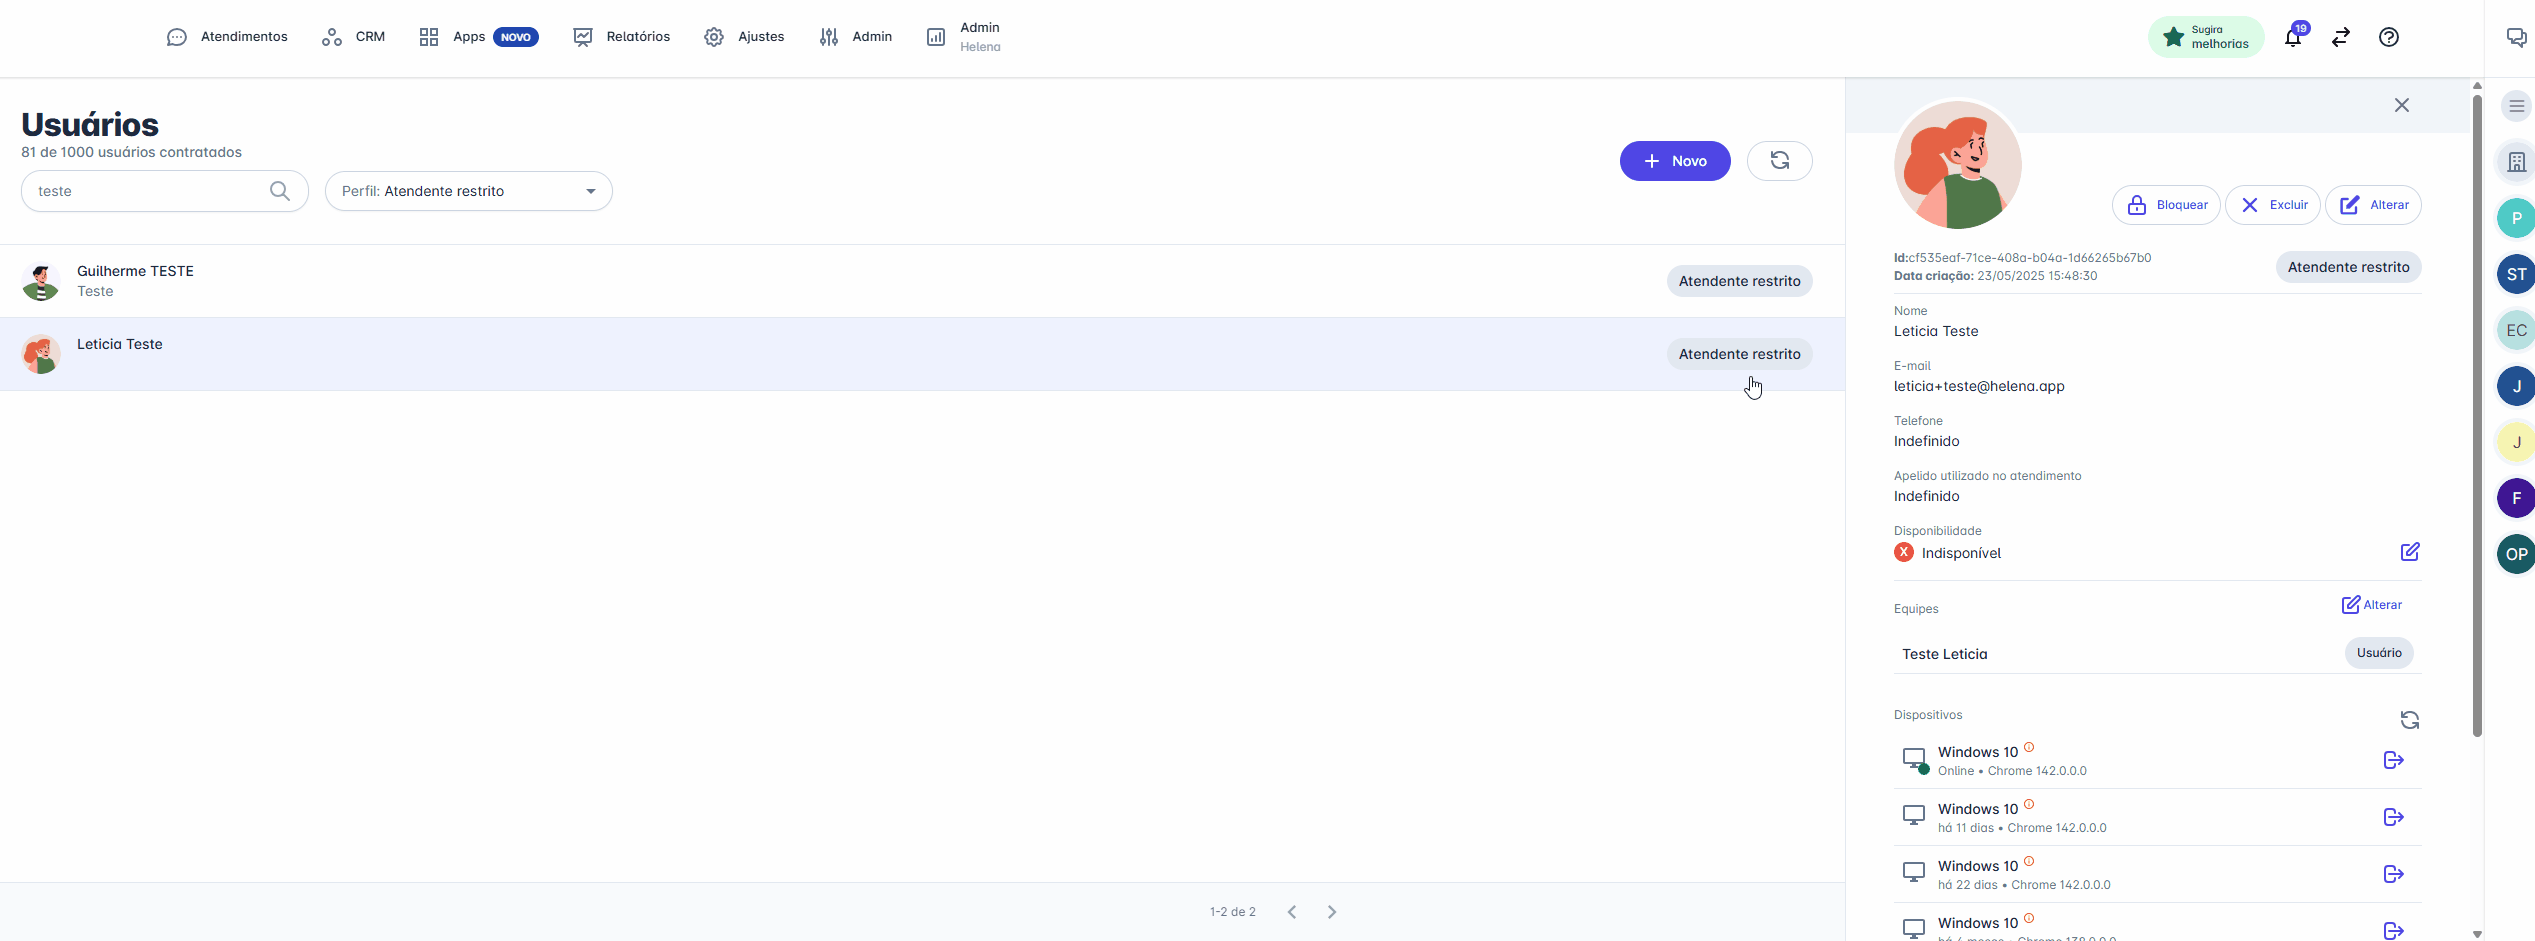Click the swap arrows icon in header
Image resolution: width=2535 pixels, height=941 pixels.
[2340, 37]
